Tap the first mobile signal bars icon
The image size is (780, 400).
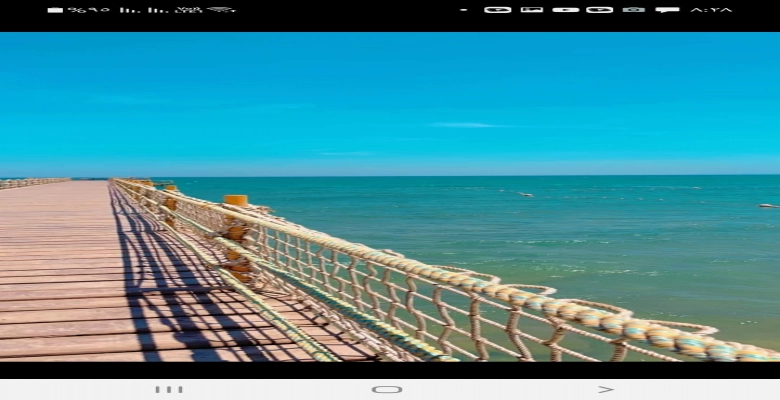coord(129,10)
